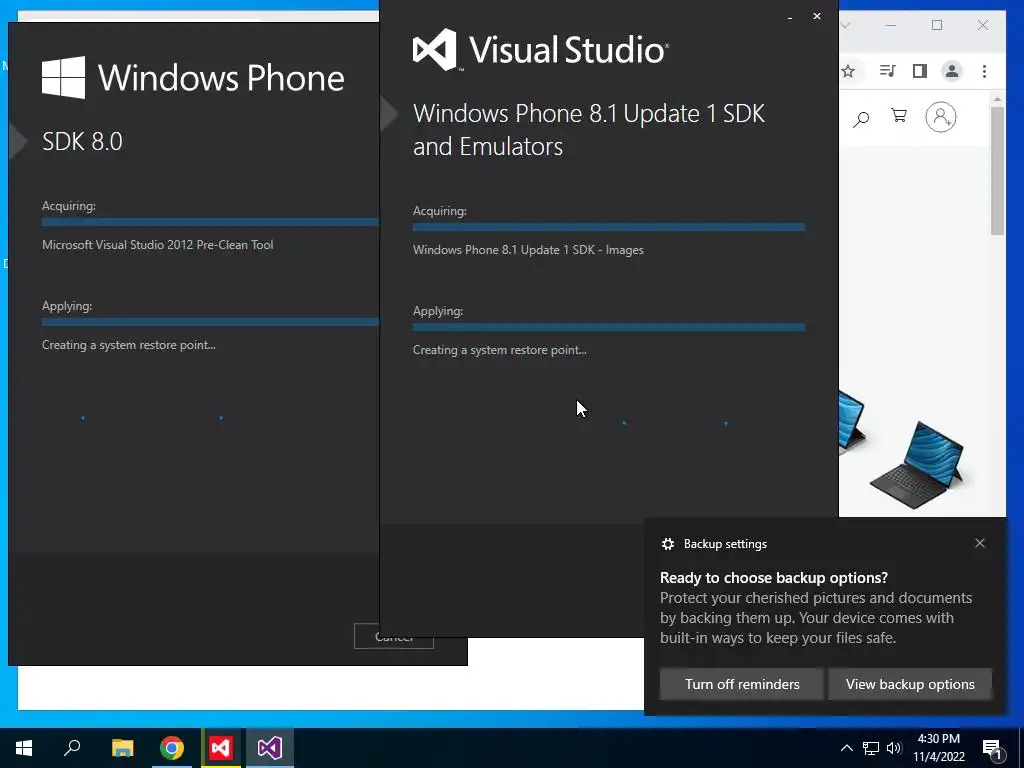1024x768 pixels.
Task: Open Chrome three-dot menu
Action: pyautogui.click(x=984, y=71)
